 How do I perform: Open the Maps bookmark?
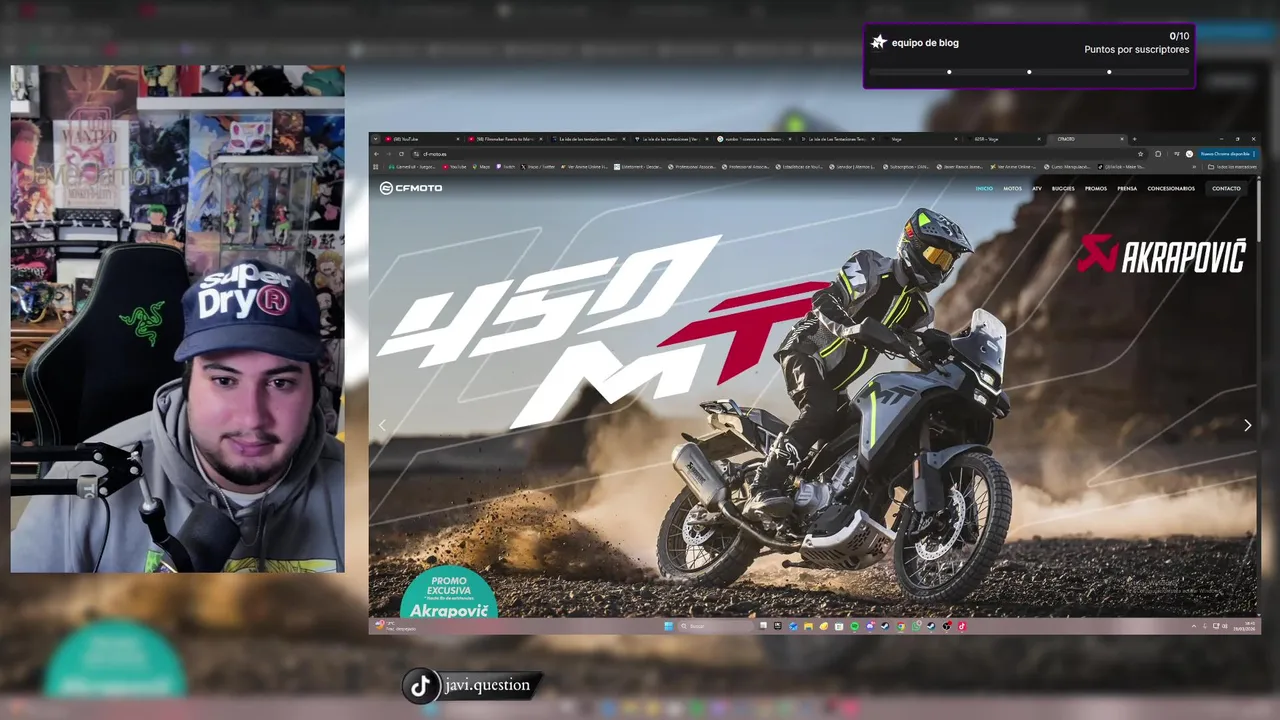coord(481,166)
